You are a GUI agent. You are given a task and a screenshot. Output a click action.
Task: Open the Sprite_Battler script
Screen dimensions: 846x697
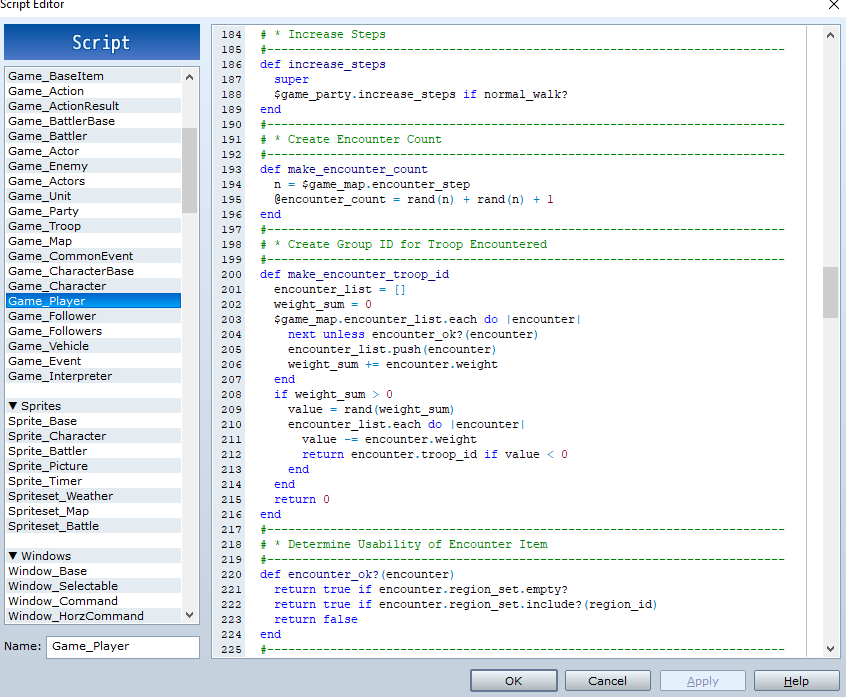[x=94, y=451]
